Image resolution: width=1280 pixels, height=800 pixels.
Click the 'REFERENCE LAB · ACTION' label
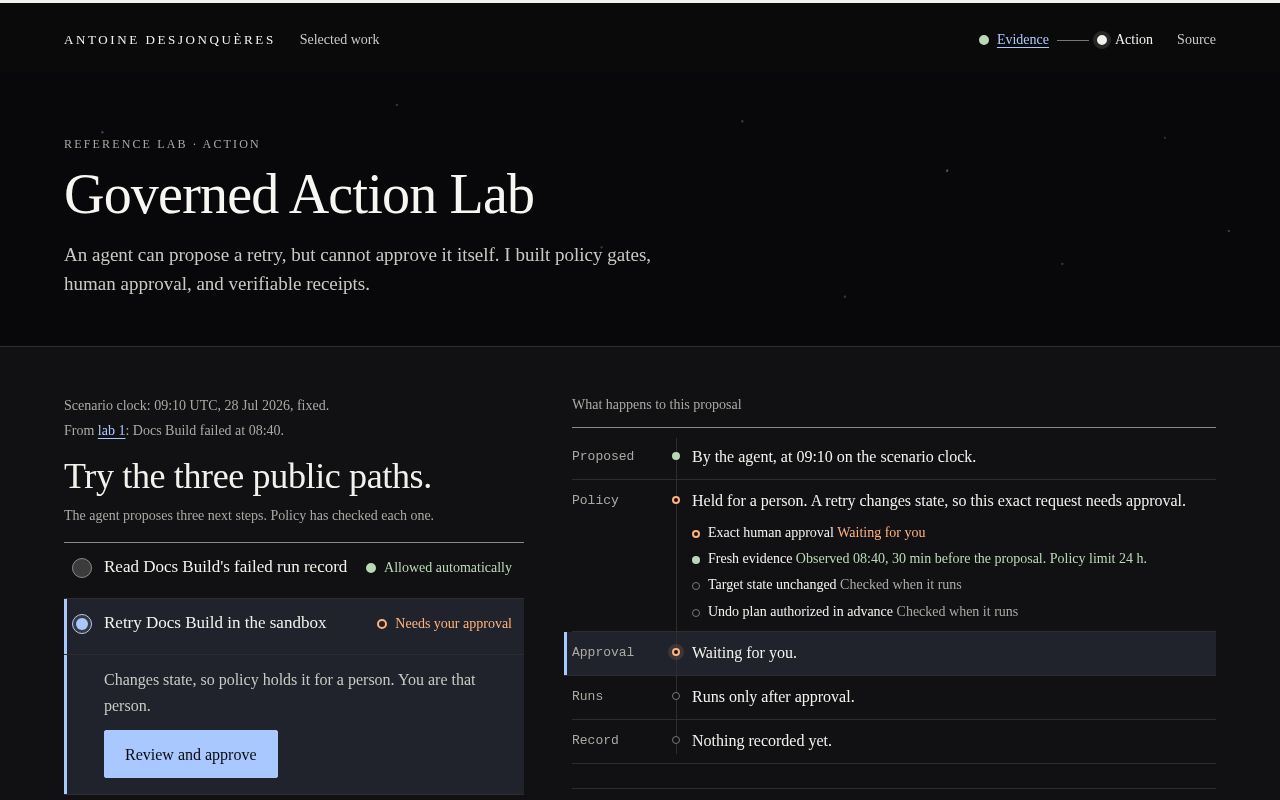(x=162, y=144)
